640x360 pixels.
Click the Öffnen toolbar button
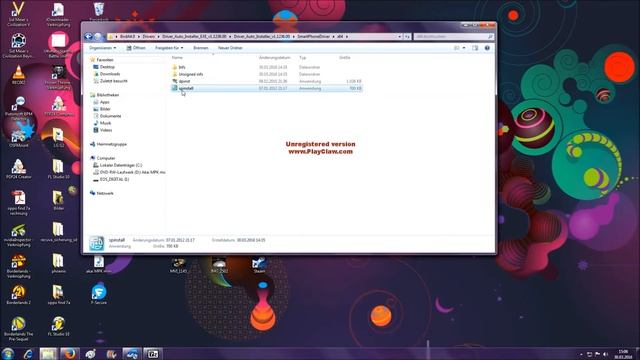(x=136, y=48)
